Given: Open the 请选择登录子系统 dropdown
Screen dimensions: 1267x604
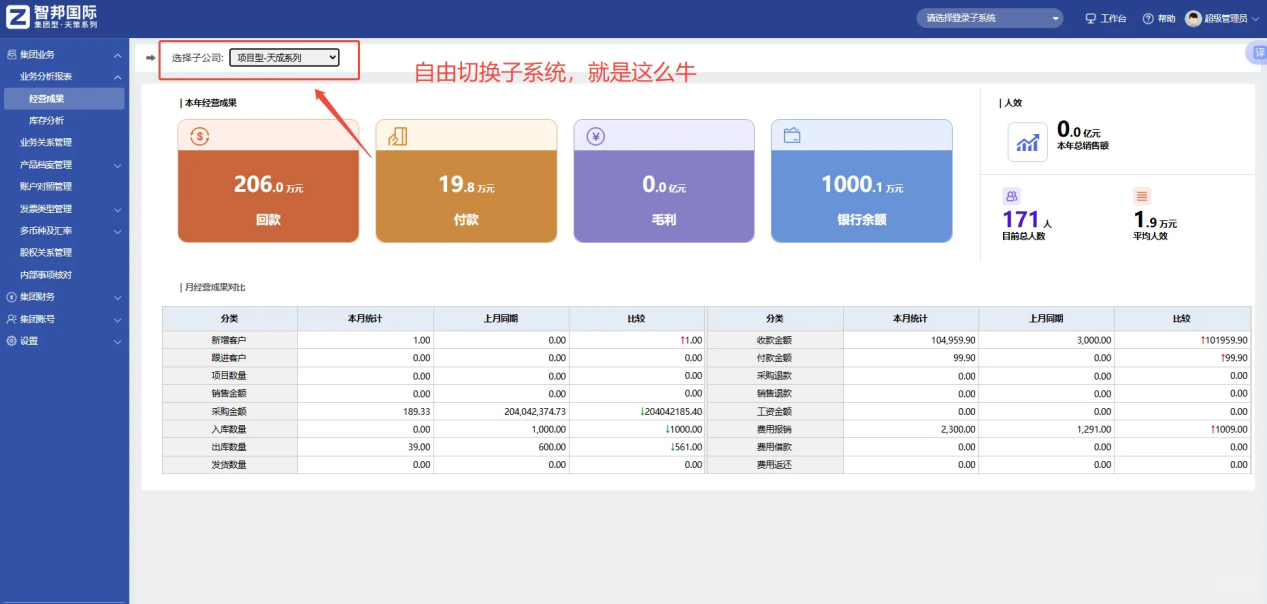Looking at the screenshot, I should click(988, 17).
